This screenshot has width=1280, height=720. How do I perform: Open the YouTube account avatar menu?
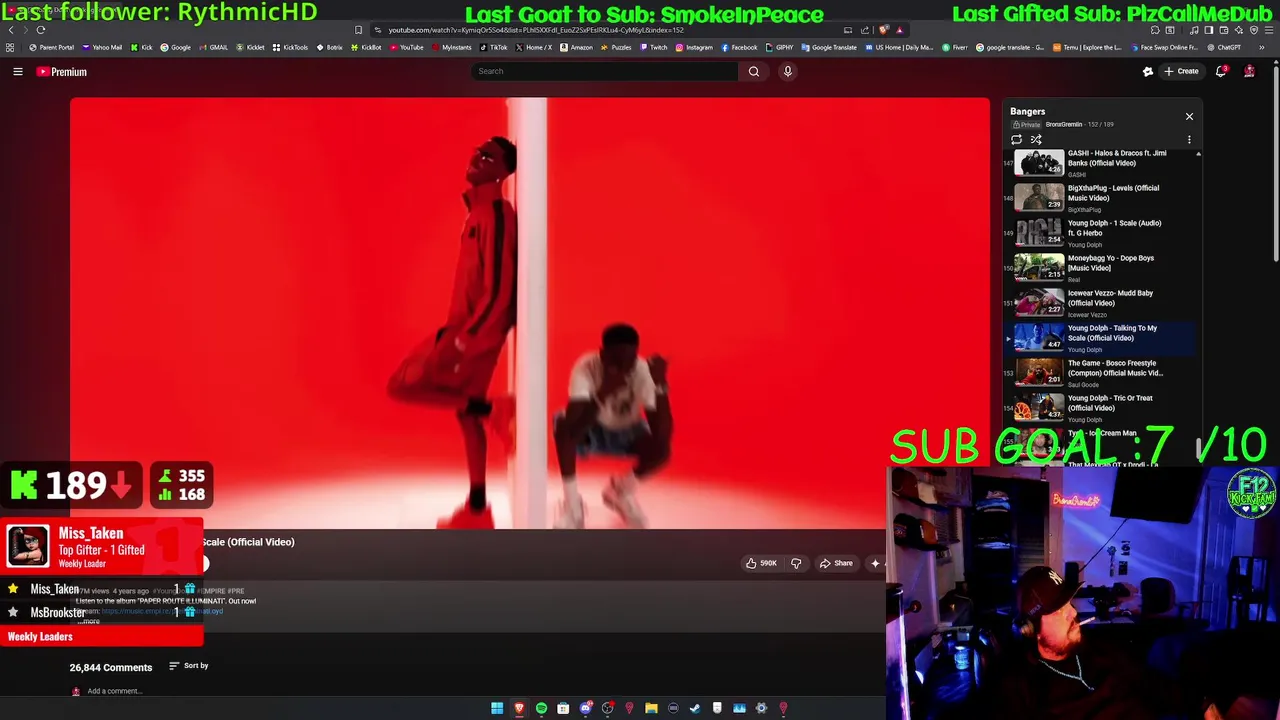click(1249, 71)
